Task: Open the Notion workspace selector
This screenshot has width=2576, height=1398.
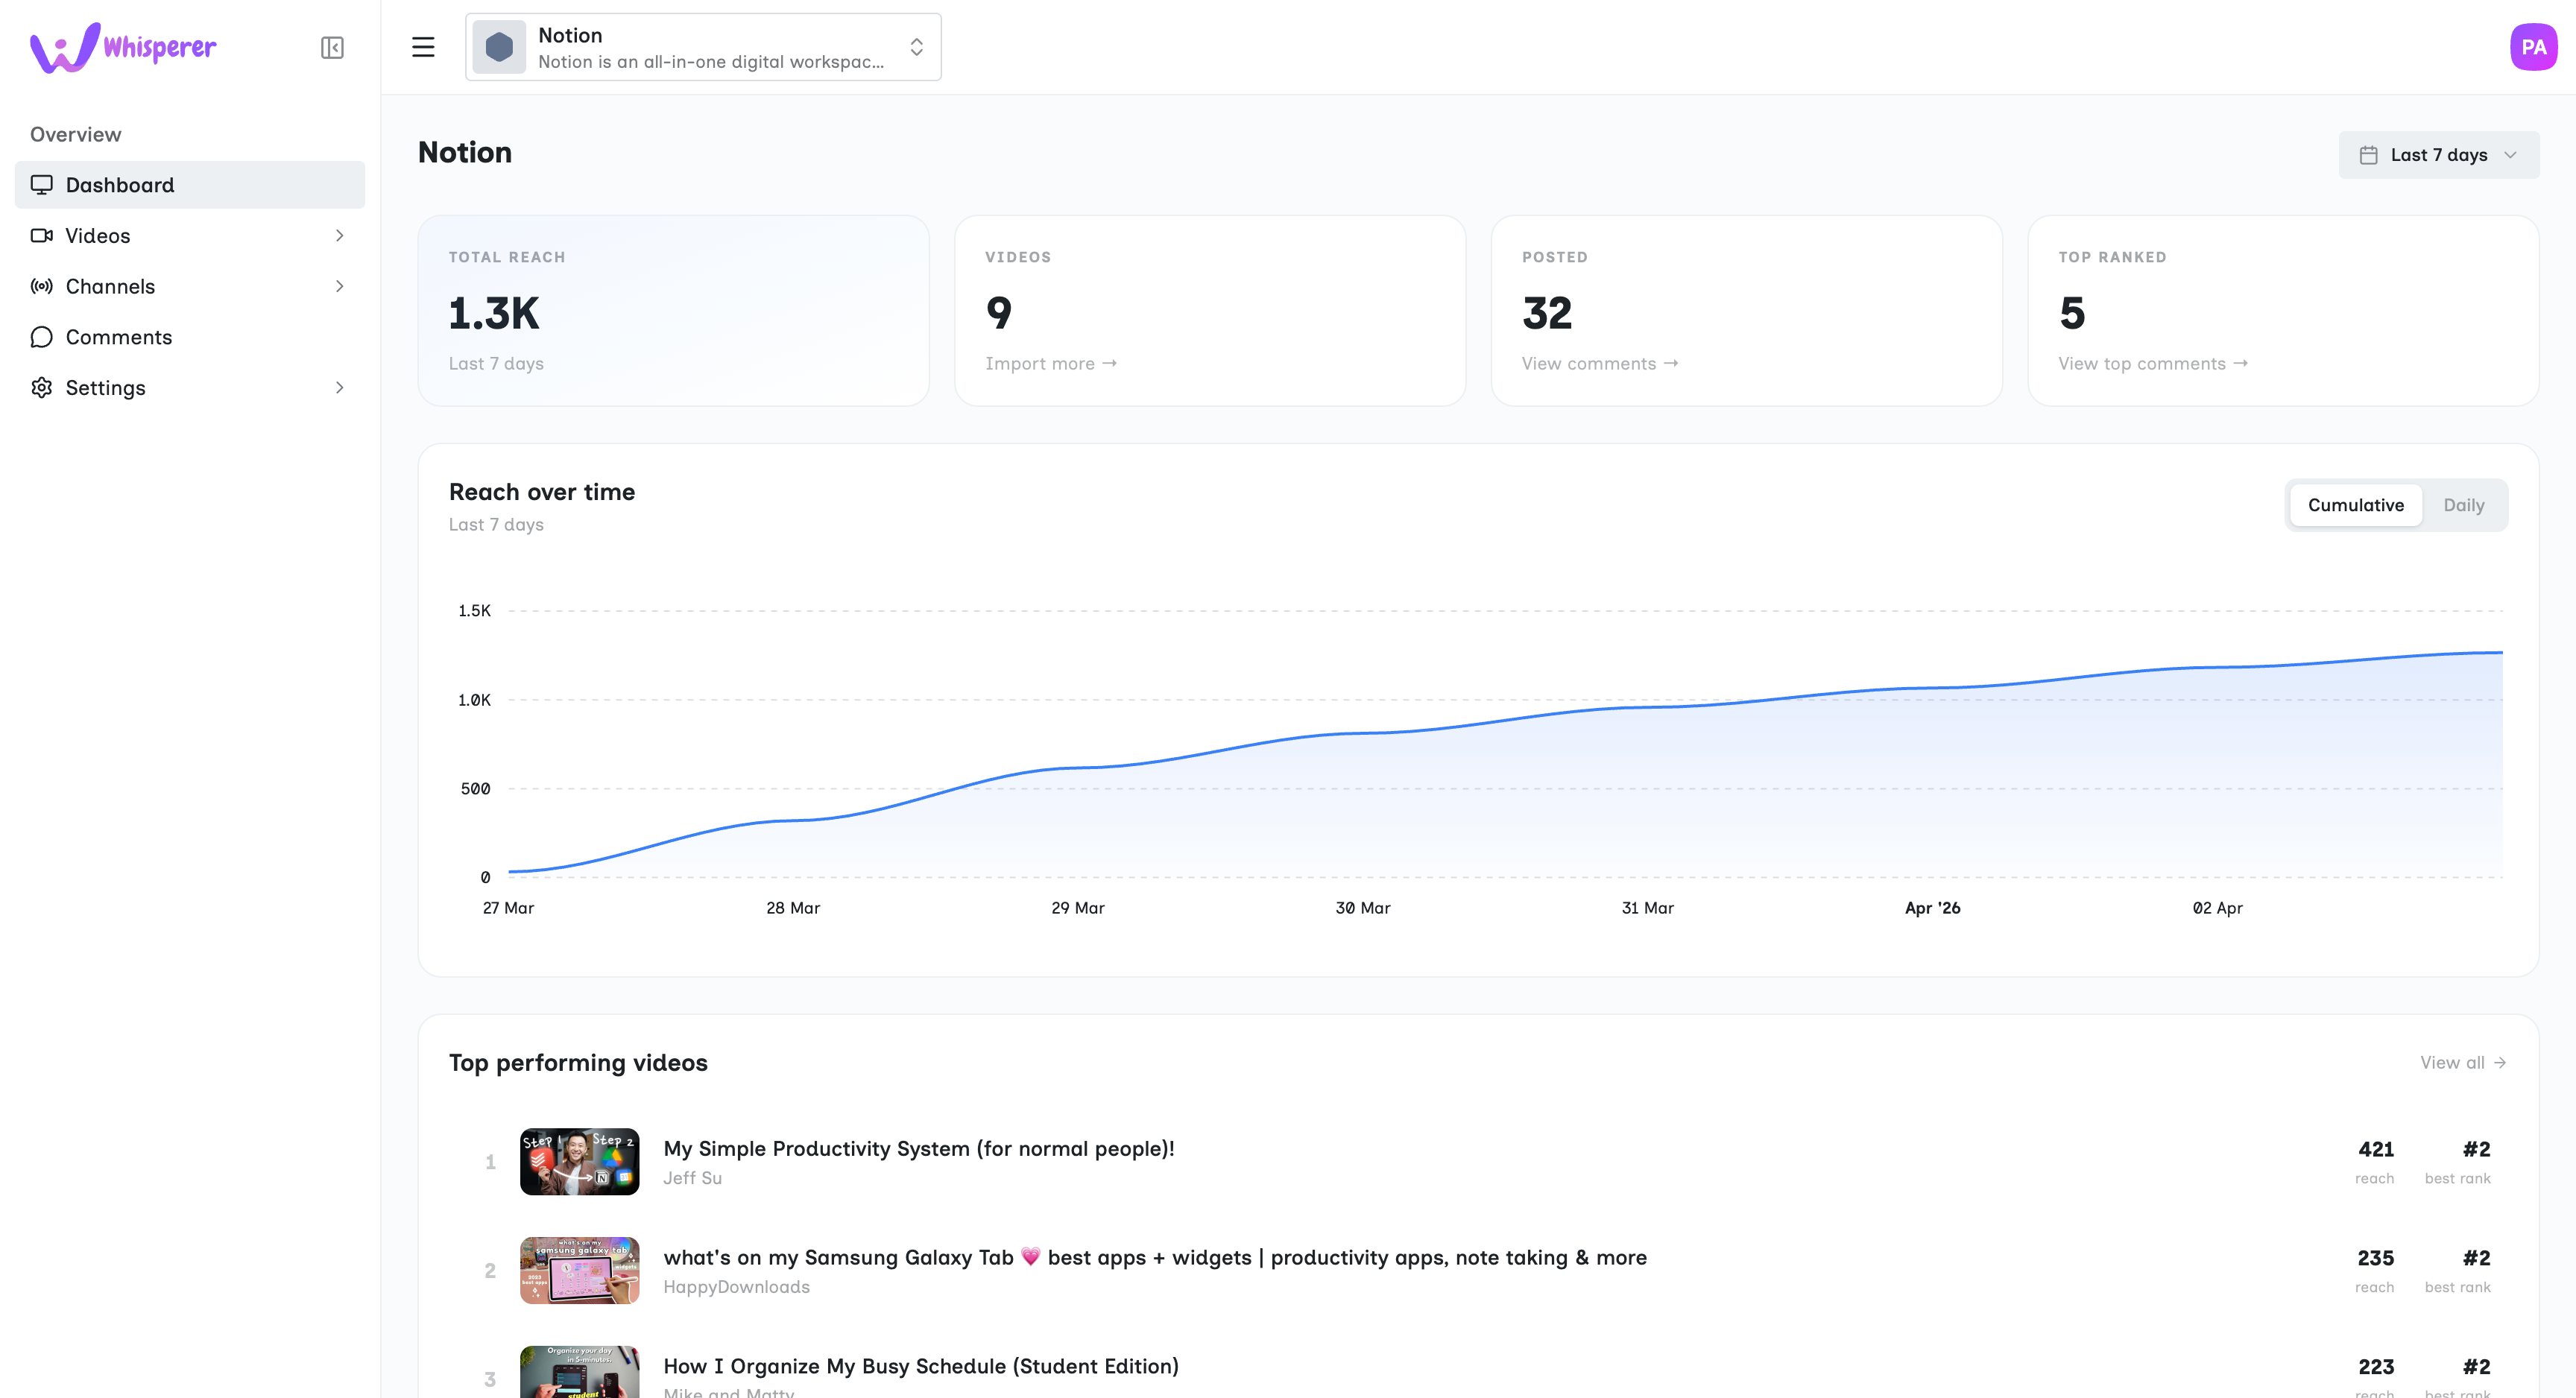Action: coord(703,47)
